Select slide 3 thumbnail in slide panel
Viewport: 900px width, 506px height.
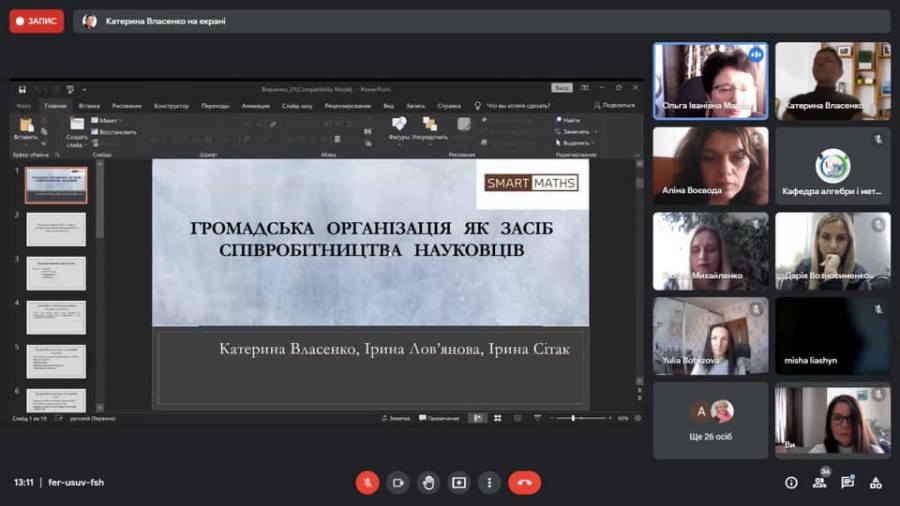tap(56, 274)
